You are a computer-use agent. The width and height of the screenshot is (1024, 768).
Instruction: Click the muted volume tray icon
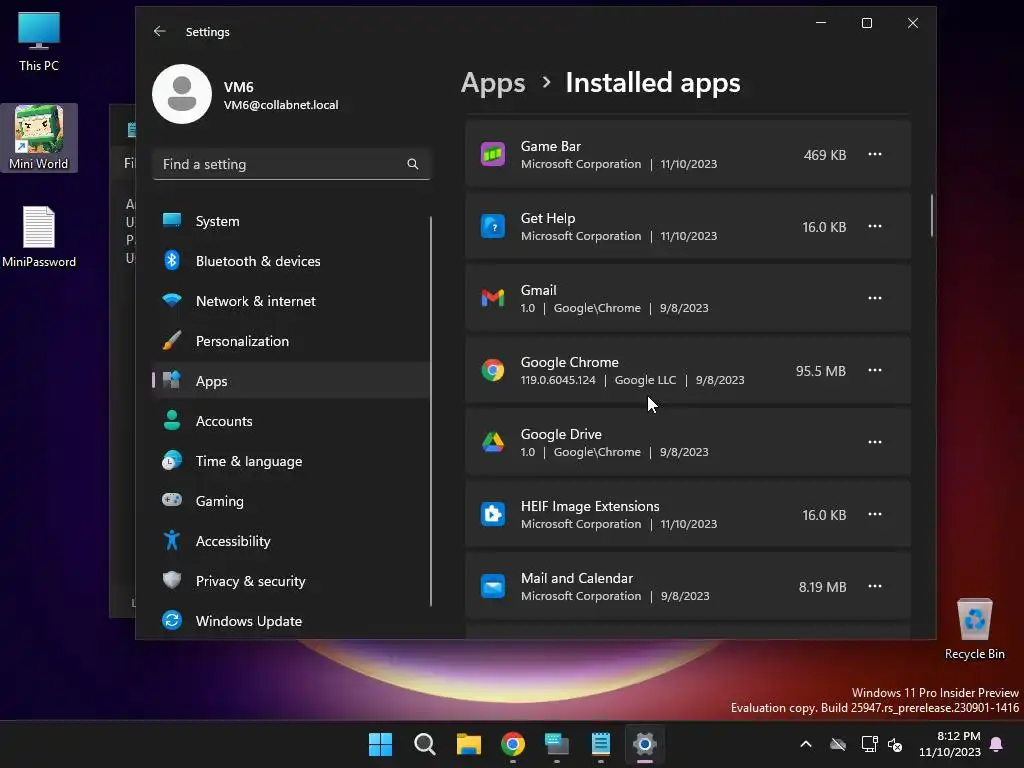[x=895, y=744]
